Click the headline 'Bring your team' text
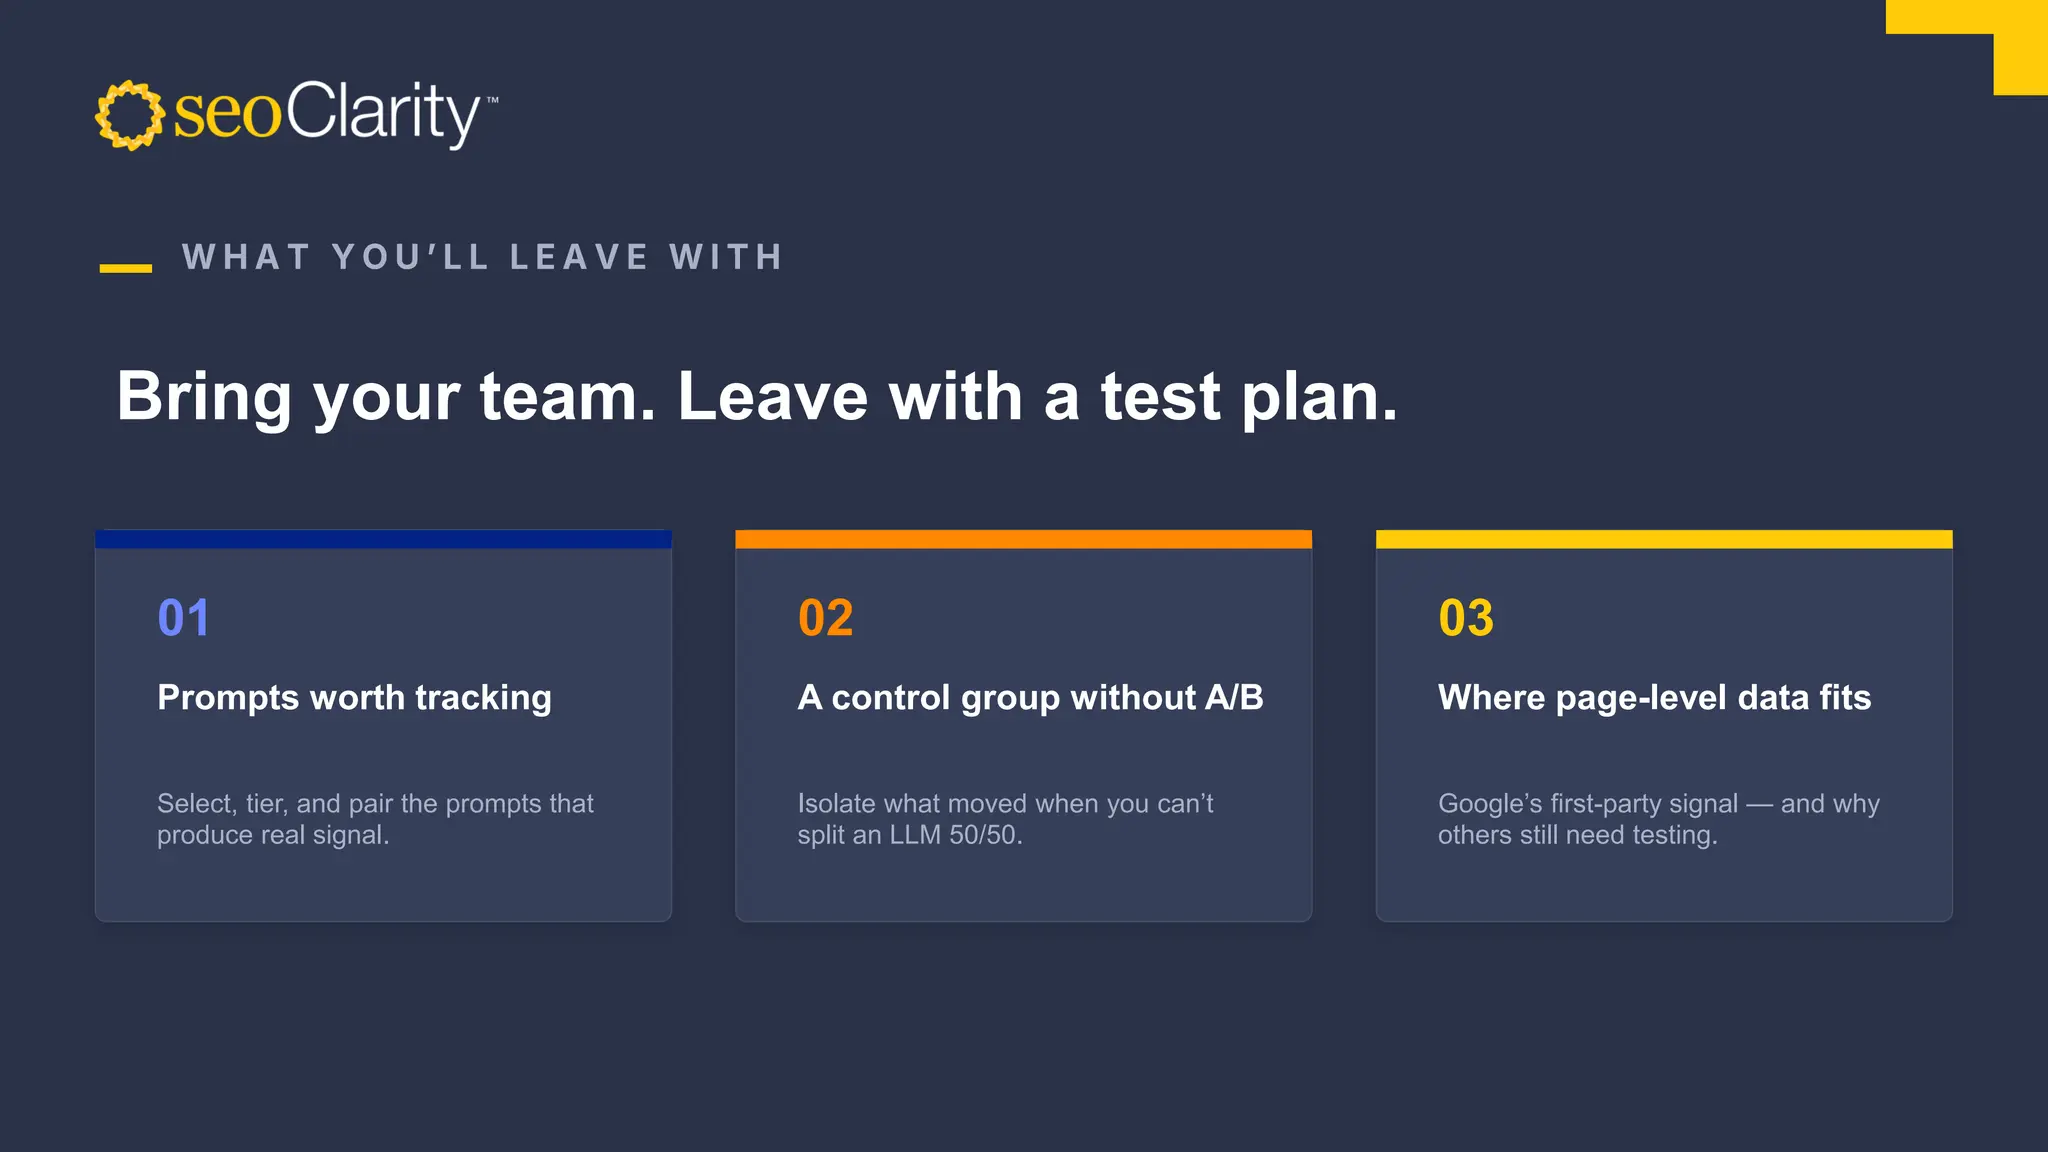 point(386,397)
